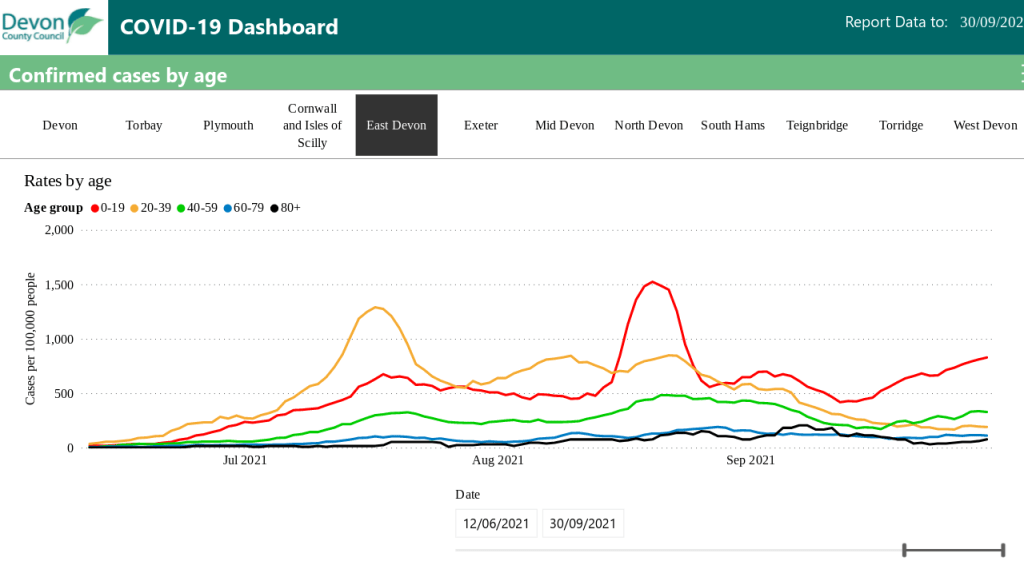Switch to the Torbay tab

point(144,125)
